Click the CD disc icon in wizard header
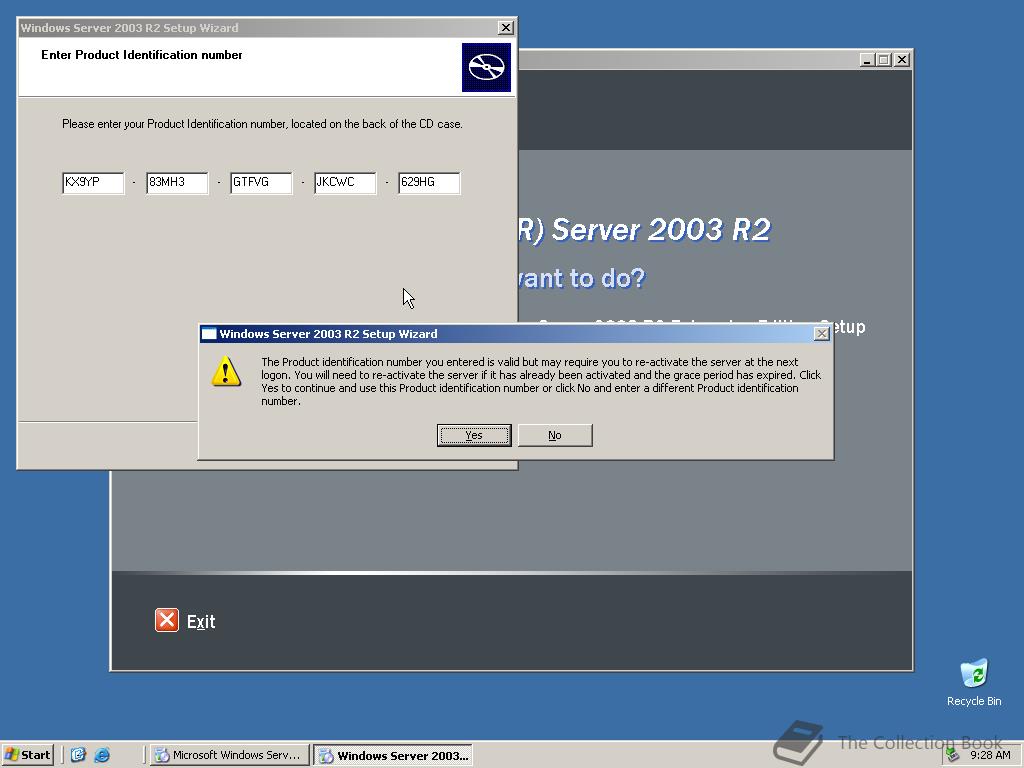This screenshot has width=1024, height=768. (x=487, y=67)
